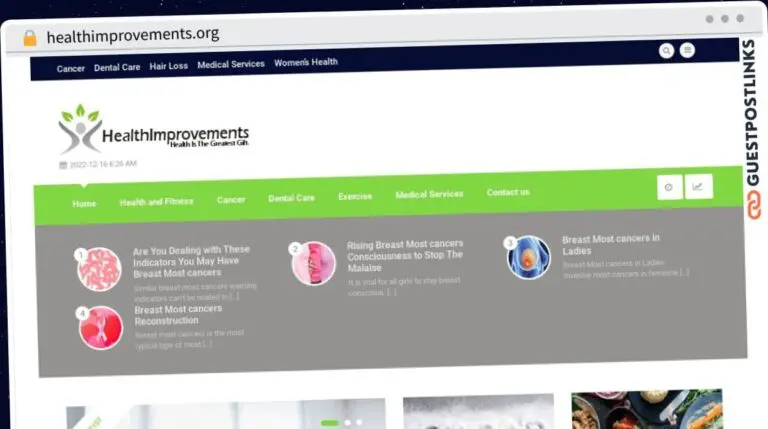
Task: Click thumbnail of article number 2
Action: (x=313, y=263)
